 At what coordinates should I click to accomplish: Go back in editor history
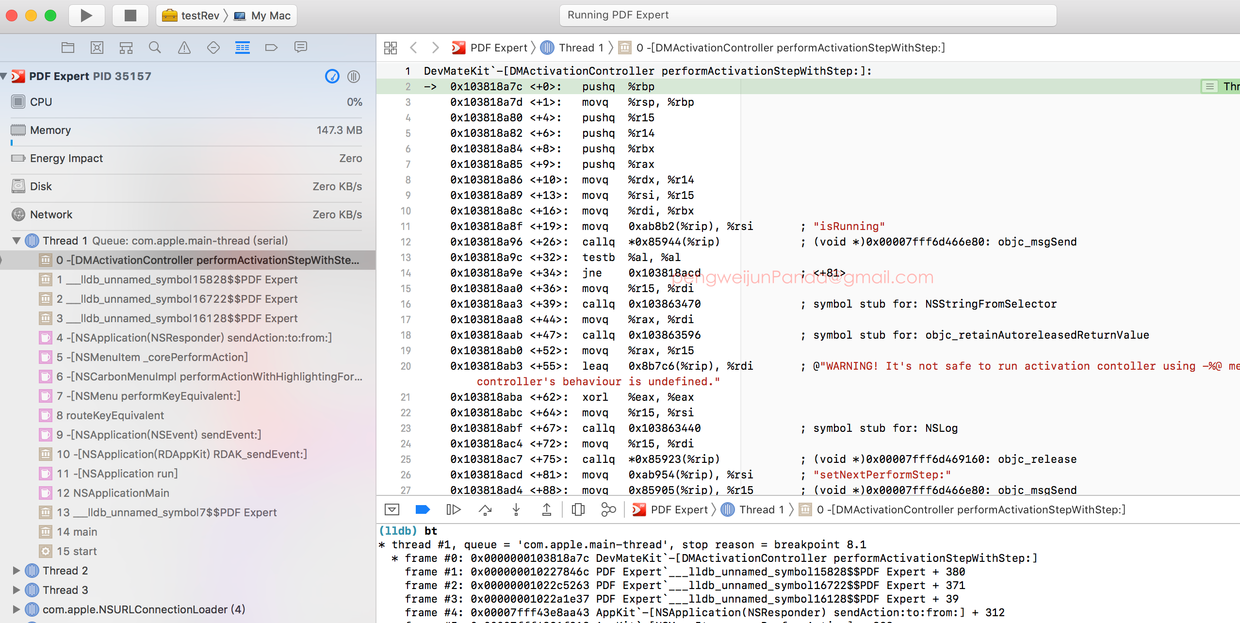(413, 47)
